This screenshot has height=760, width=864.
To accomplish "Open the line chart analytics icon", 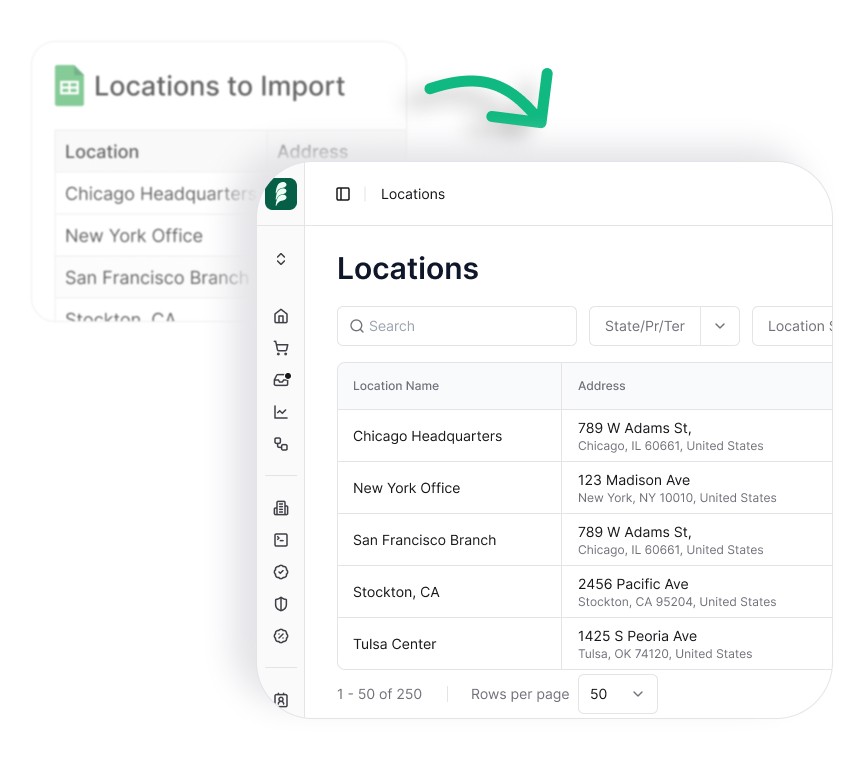I will pos(281,412).
